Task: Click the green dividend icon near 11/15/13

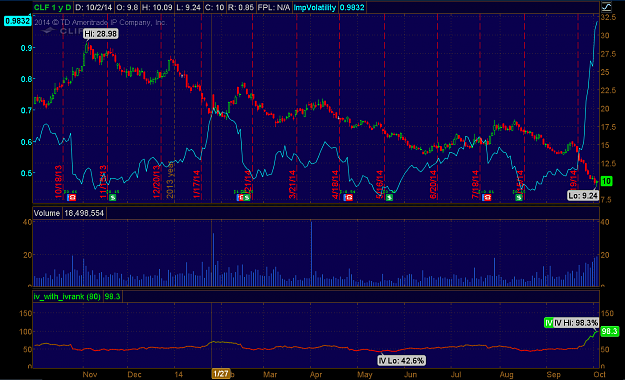Action: click(x=113, y=197)
